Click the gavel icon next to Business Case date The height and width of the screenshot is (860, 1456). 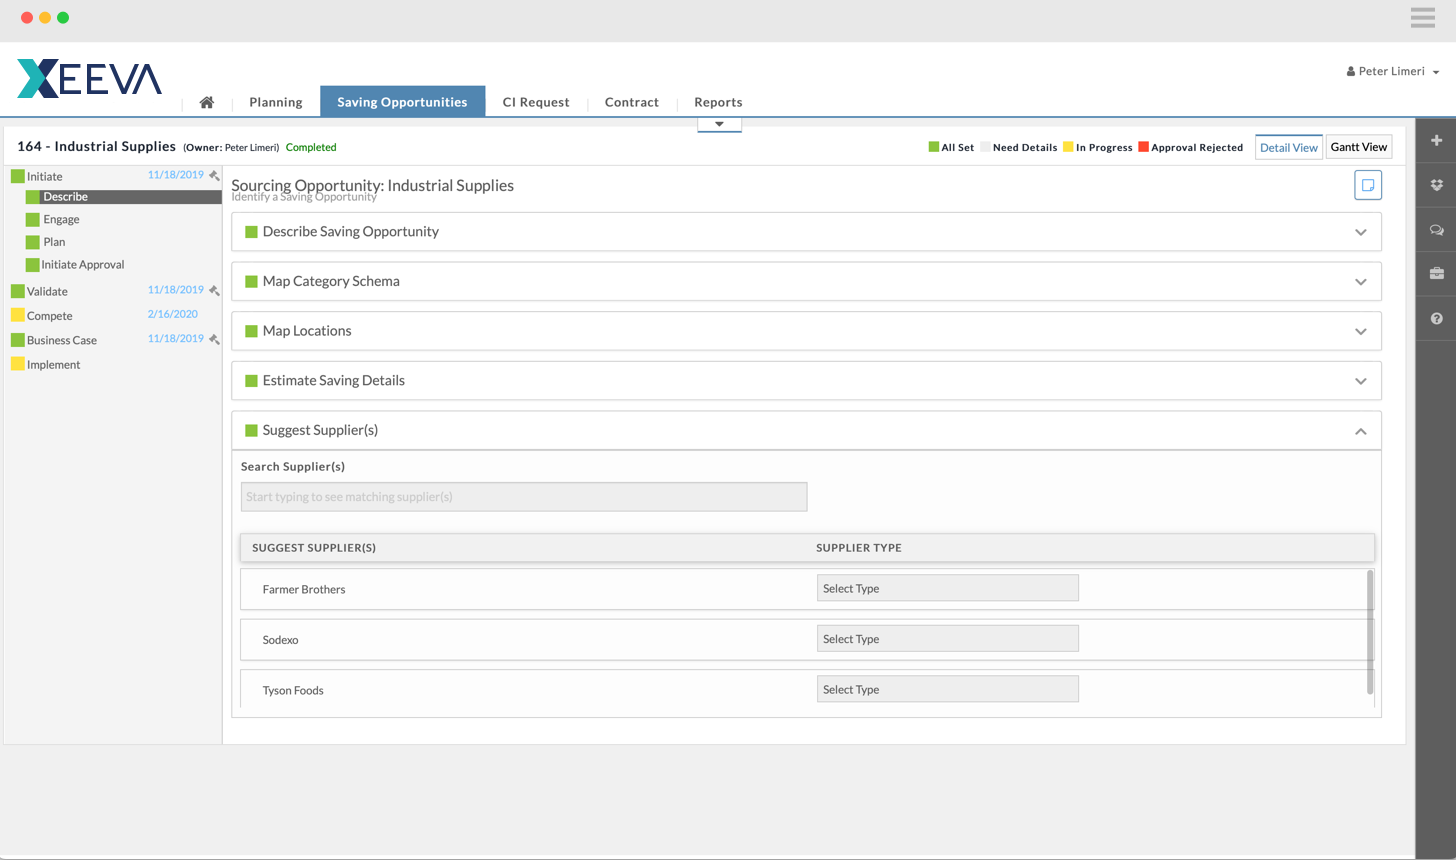214,339
